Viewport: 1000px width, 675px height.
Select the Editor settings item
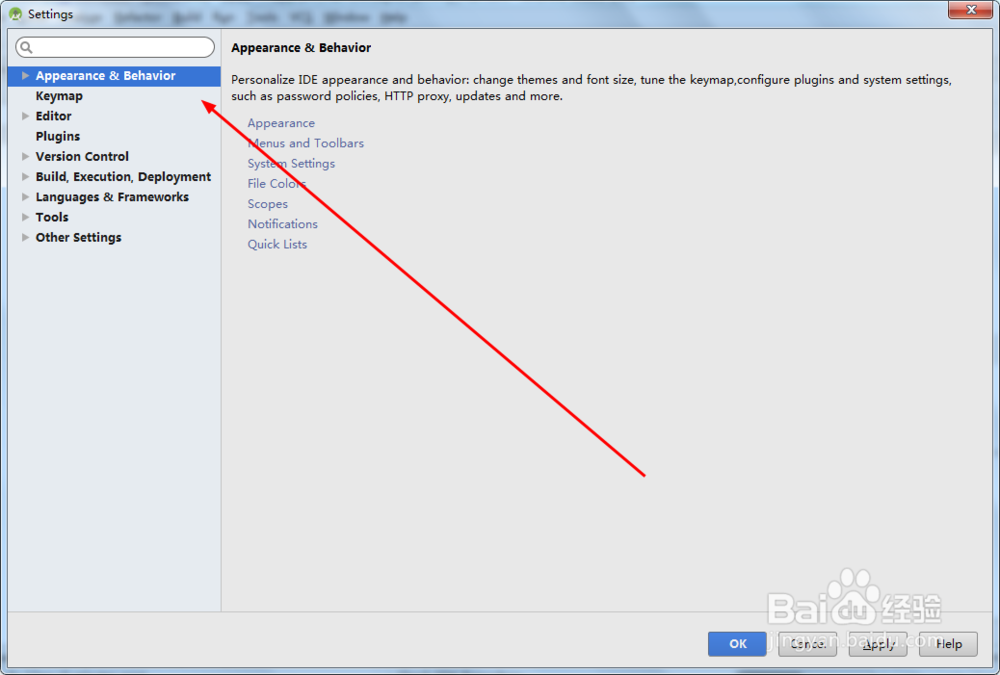tap(54, 116)
